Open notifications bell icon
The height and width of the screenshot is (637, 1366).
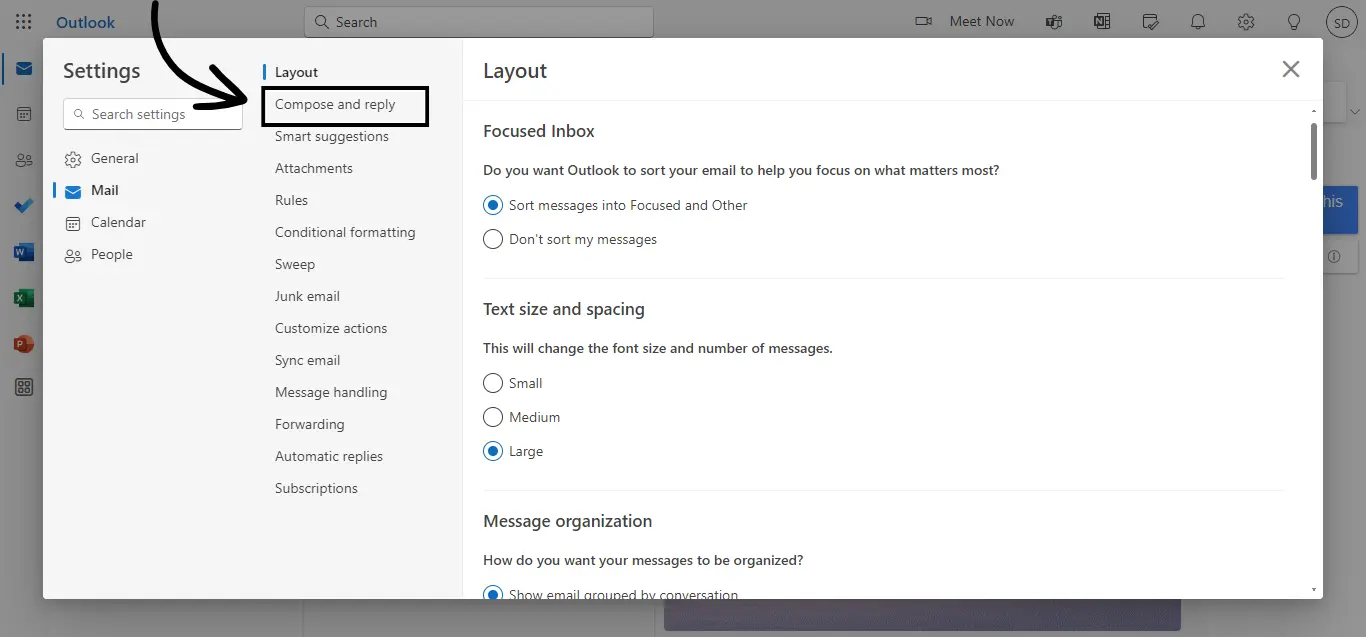(x=1197, y=21)
